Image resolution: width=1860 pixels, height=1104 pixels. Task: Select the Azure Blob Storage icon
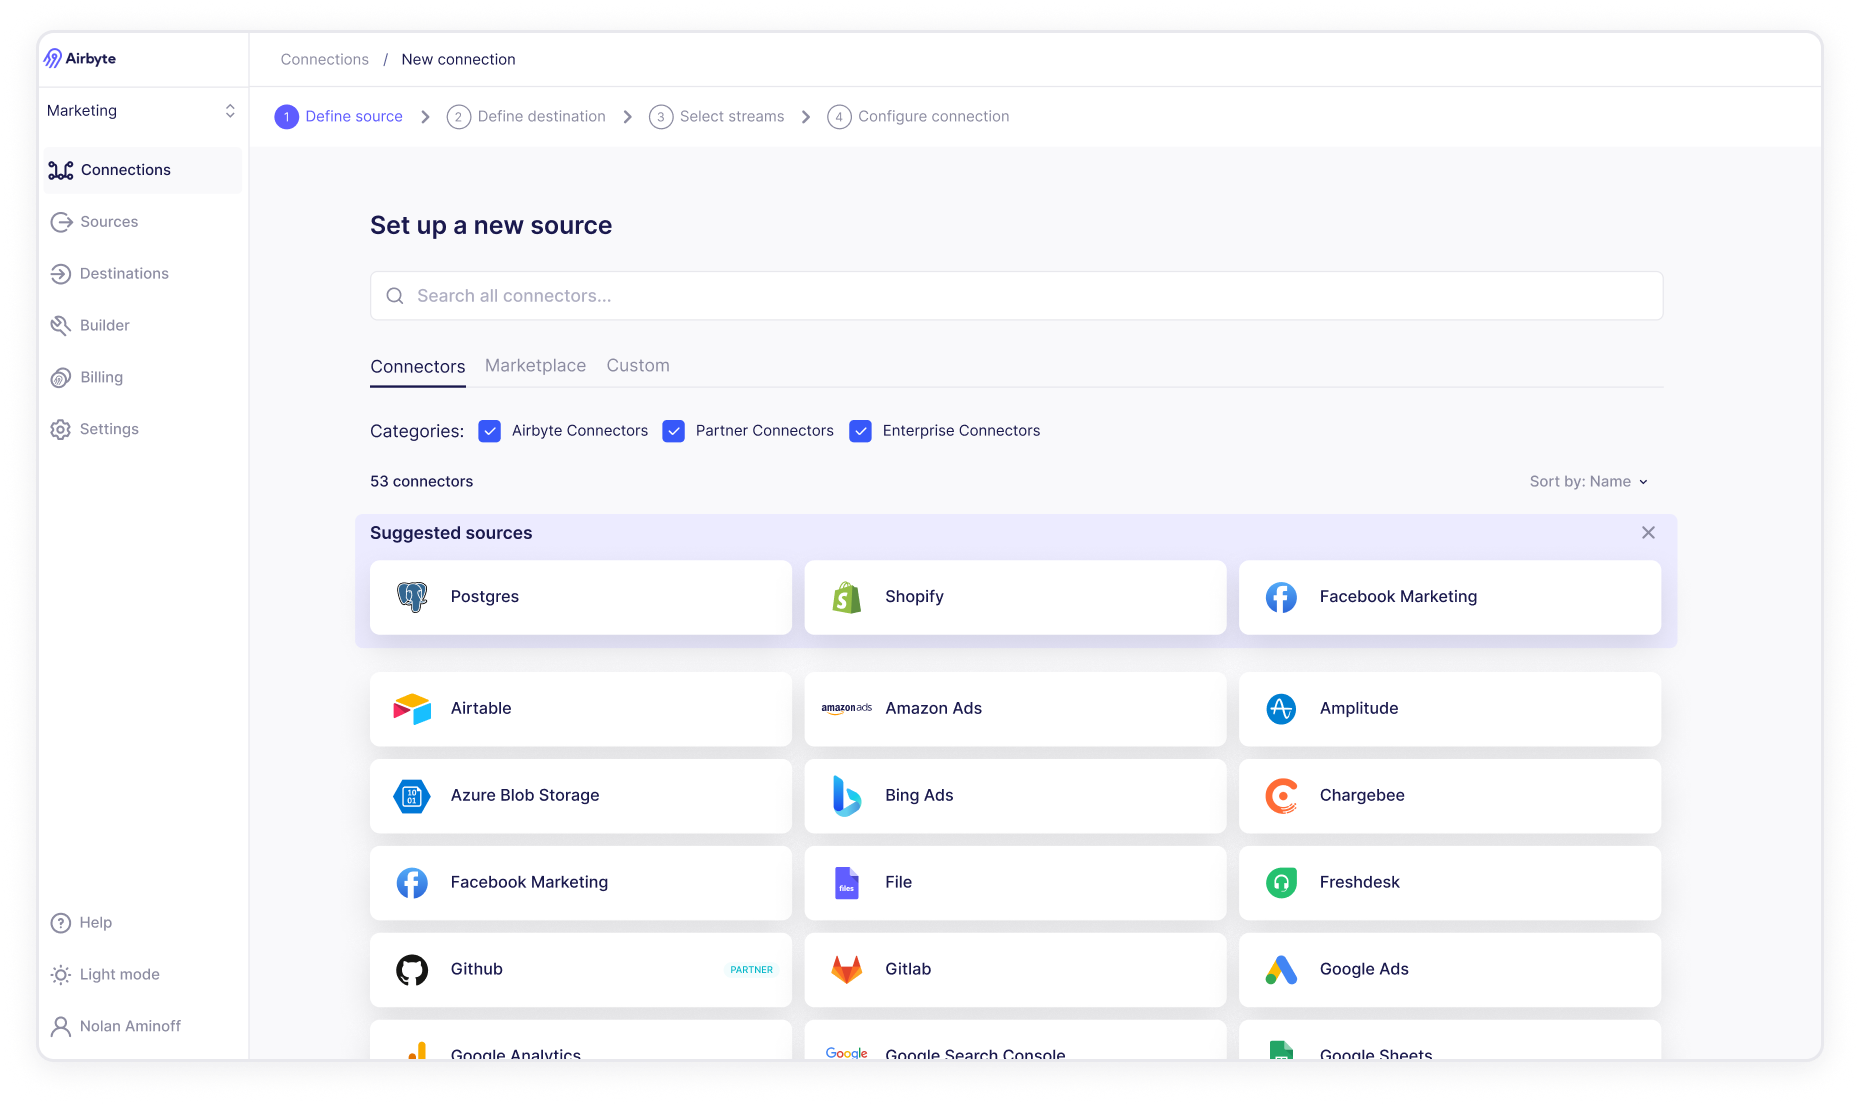pyautogui.click(x=412, y=796)
